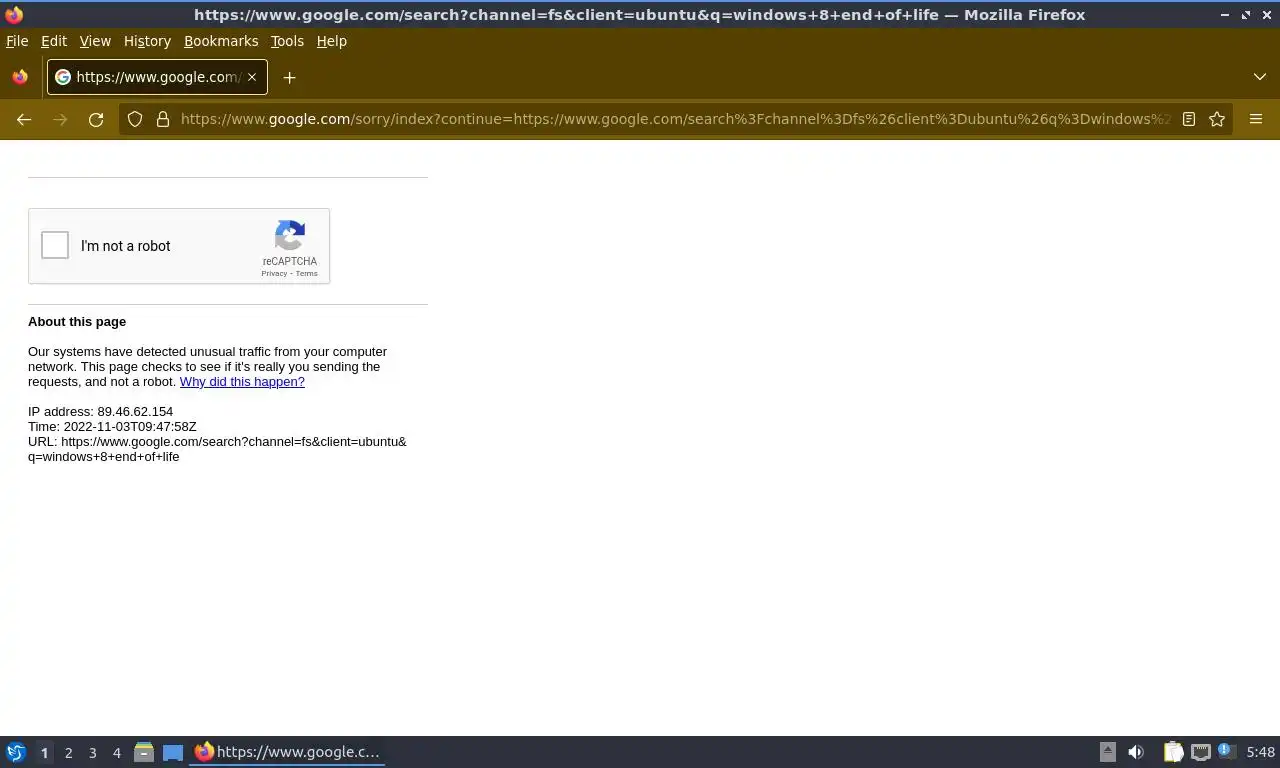Open the History menu
Screen dimensions: 1280x768
(x=147, y=41)
